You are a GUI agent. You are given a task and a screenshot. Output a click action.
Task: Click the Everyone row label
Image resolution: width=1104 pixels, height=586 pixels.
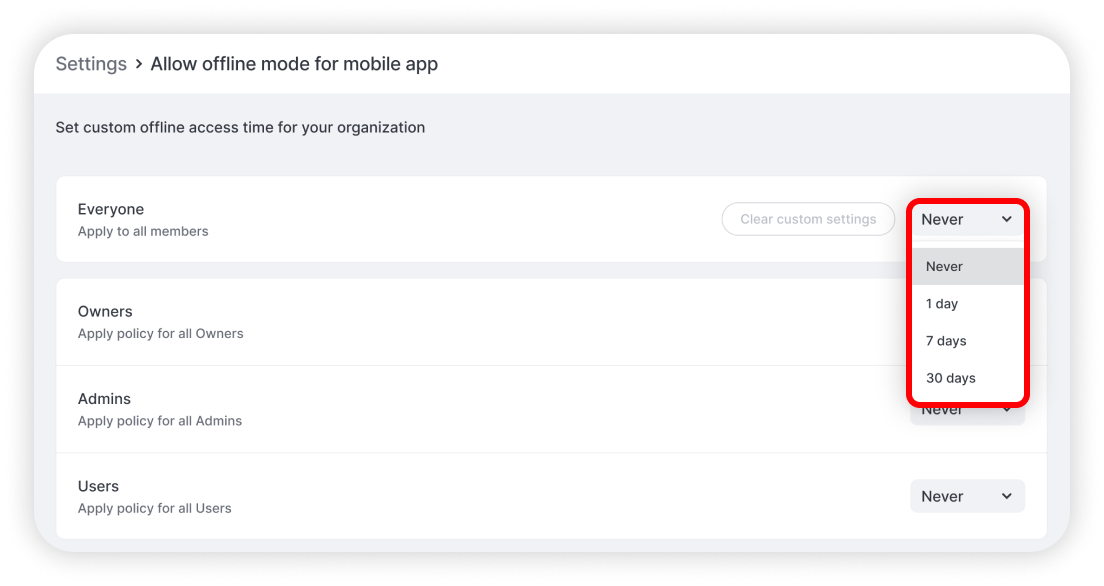point(111,209)
